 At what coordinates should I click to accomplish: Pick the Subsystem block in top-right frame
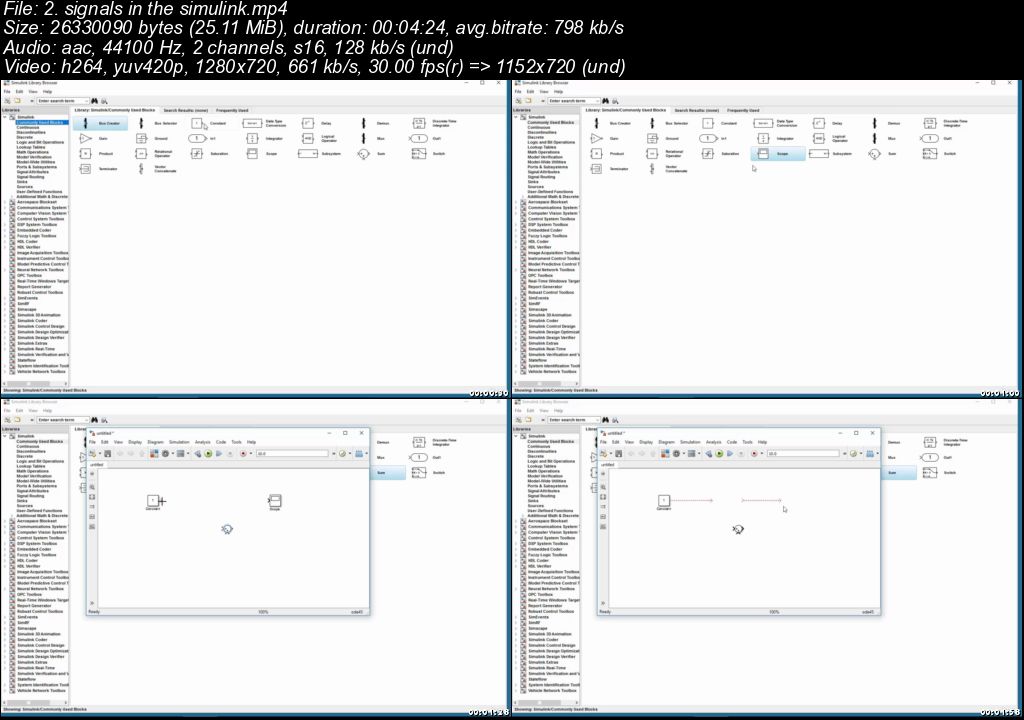click(x=831, y=154)
